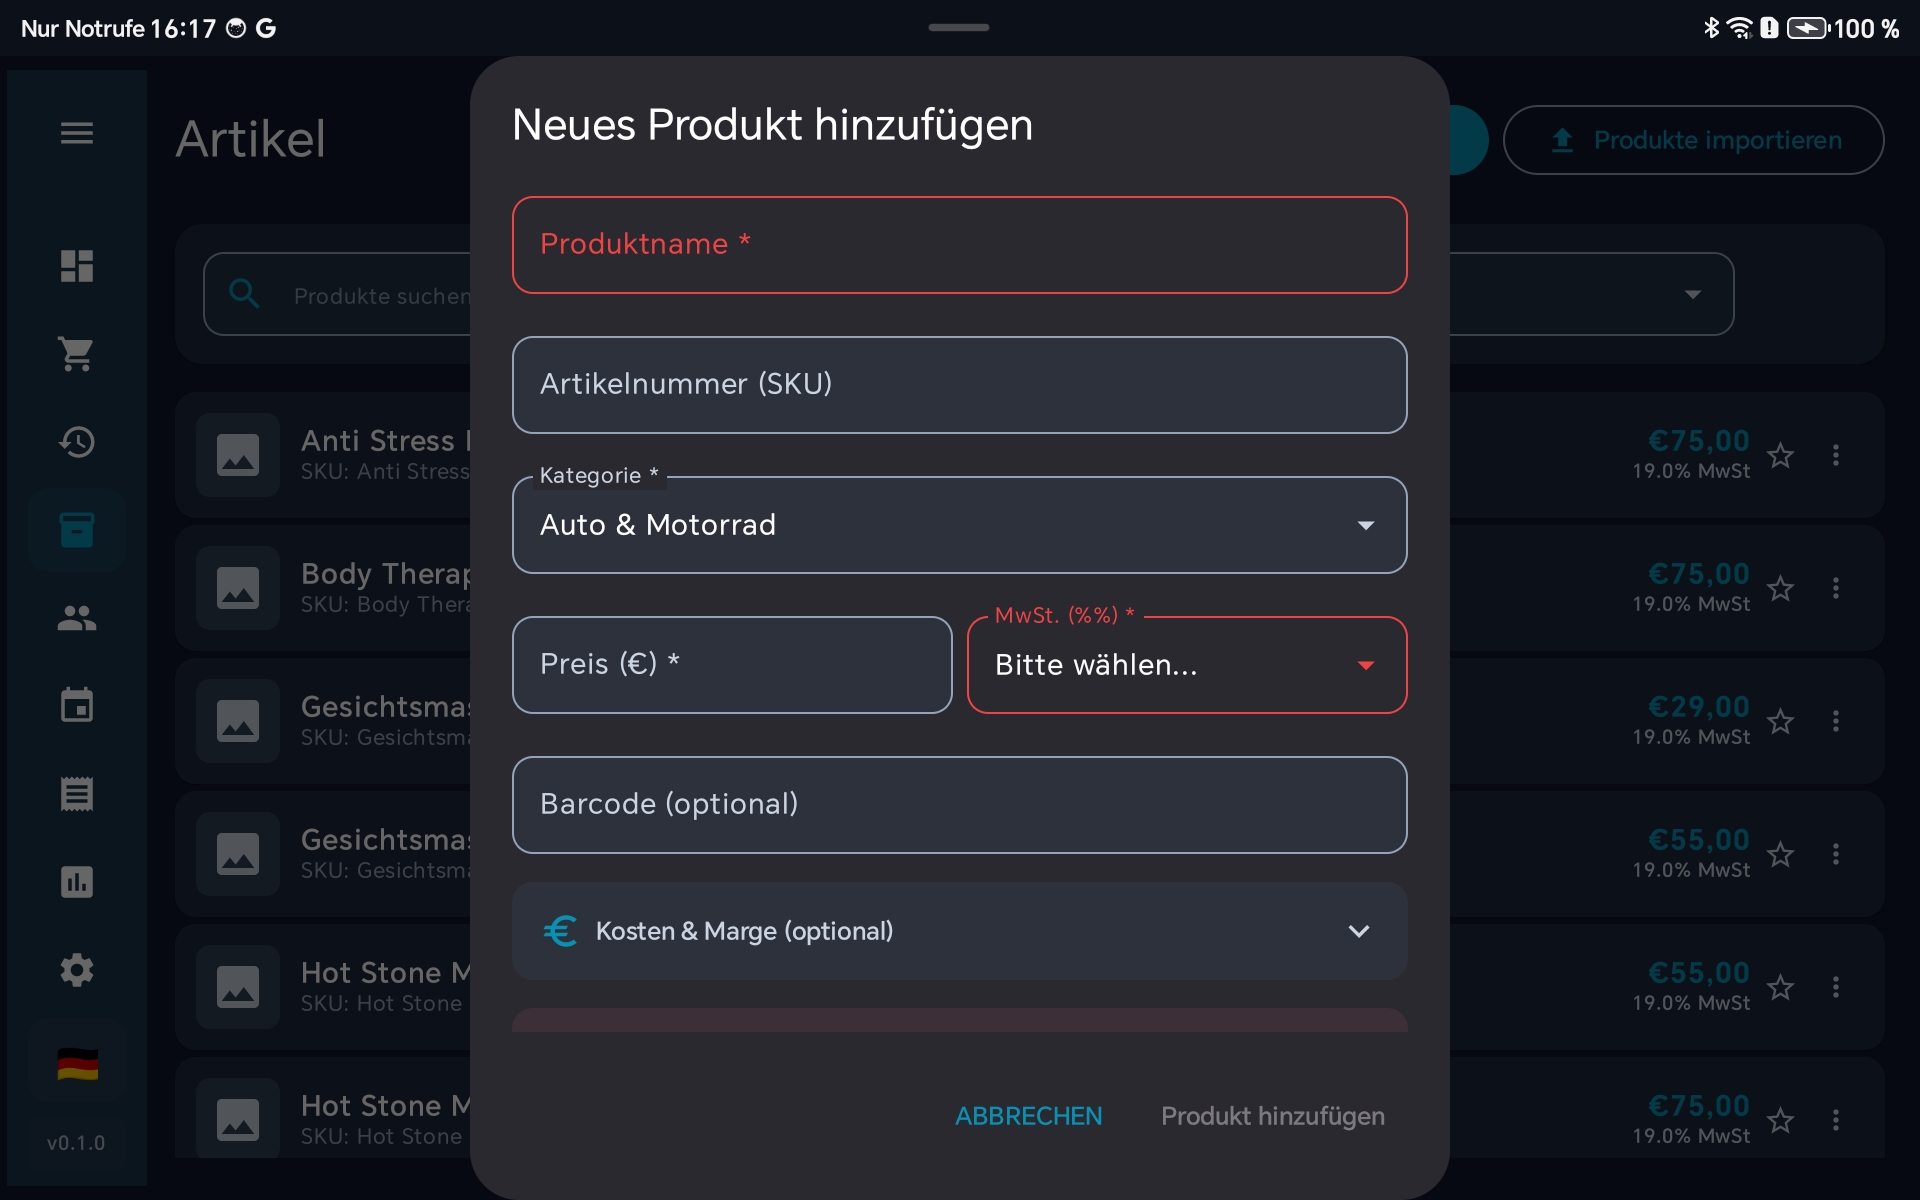Toggle favorite star for €29,00 product
Viewport: 1920px width, 1200px height.
click(1780, 722)
